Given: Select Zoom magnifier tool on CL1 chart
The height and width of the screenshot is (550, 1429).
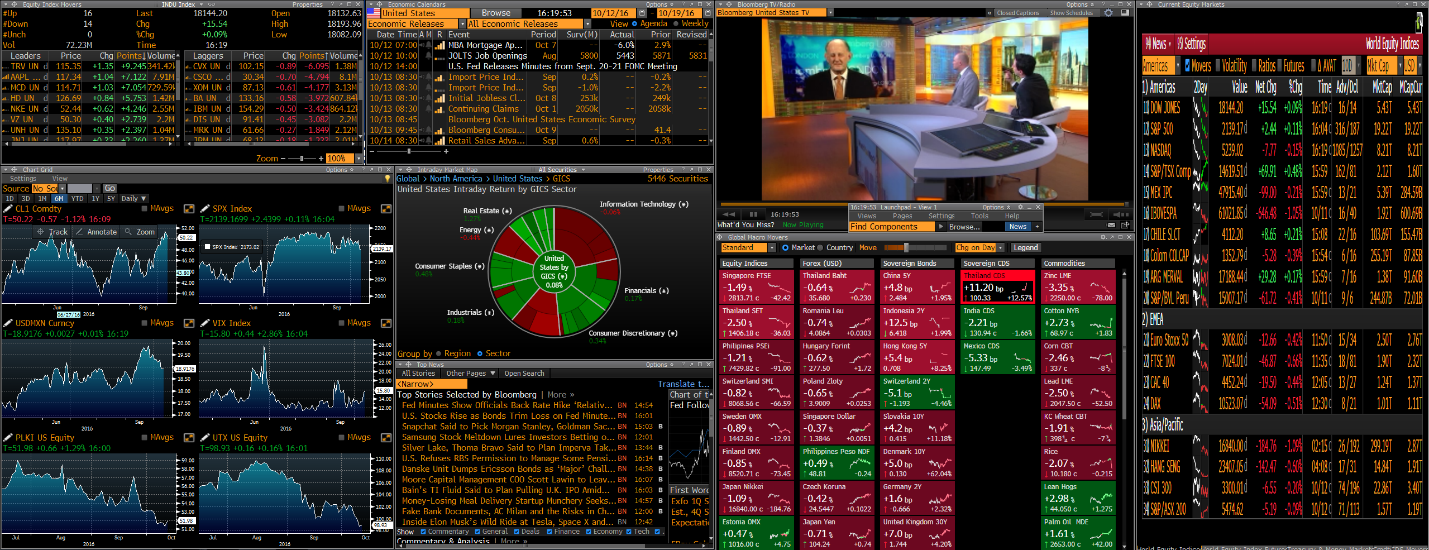Looking at the screenshot, I should click(138, 232).
